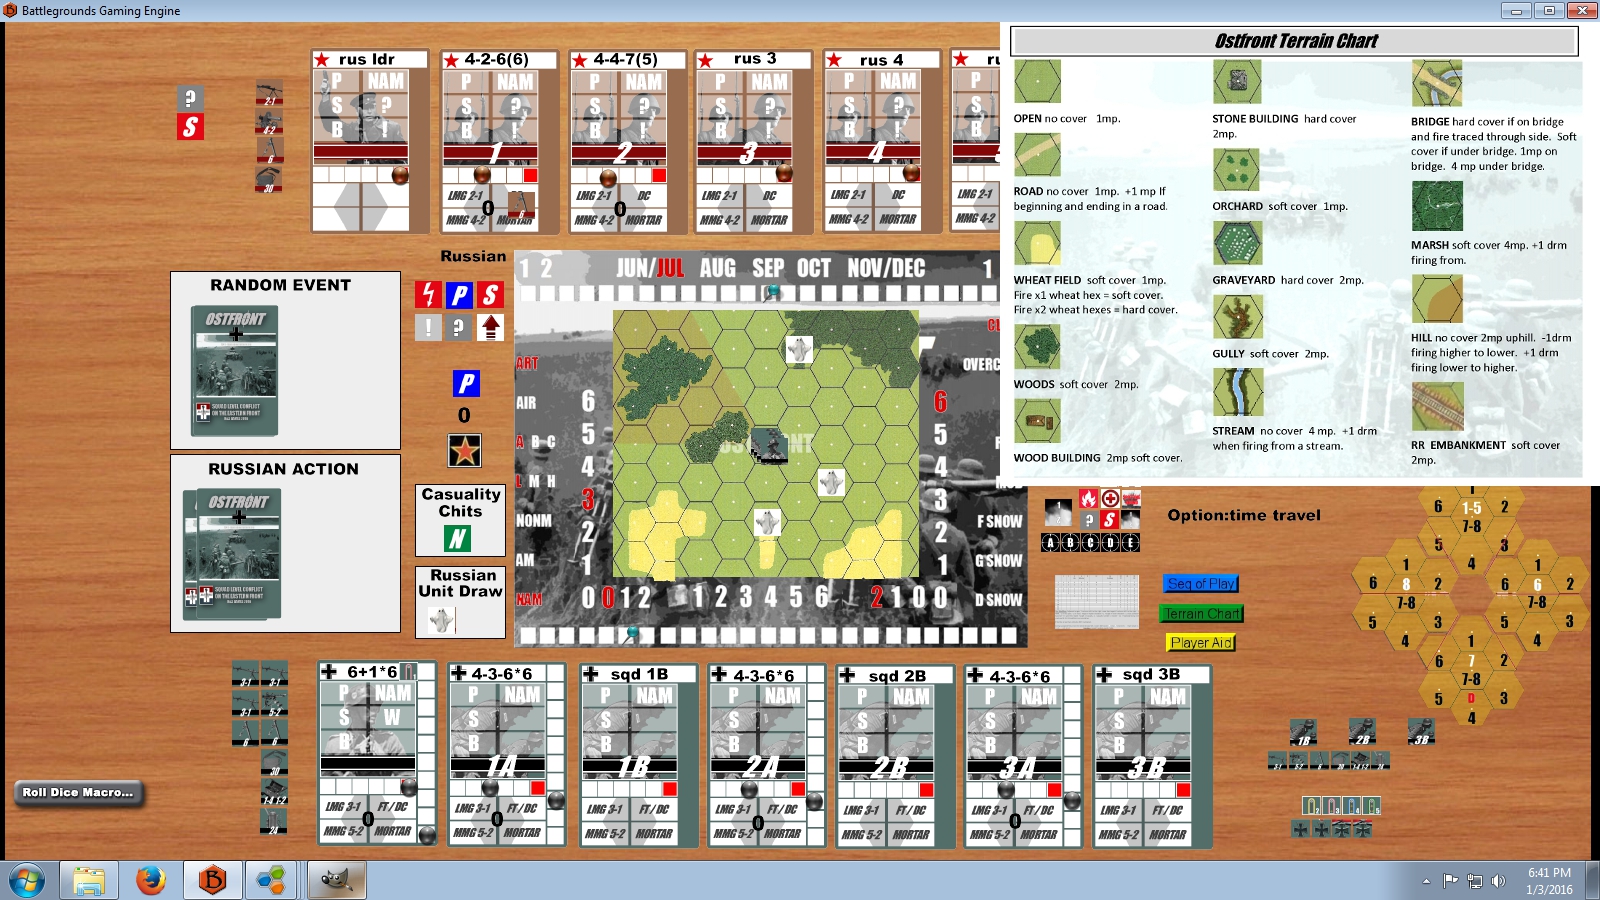Click the red lightning bolt marker
The height and width of the screenshot is (900, 1600).
click(428, 295)
